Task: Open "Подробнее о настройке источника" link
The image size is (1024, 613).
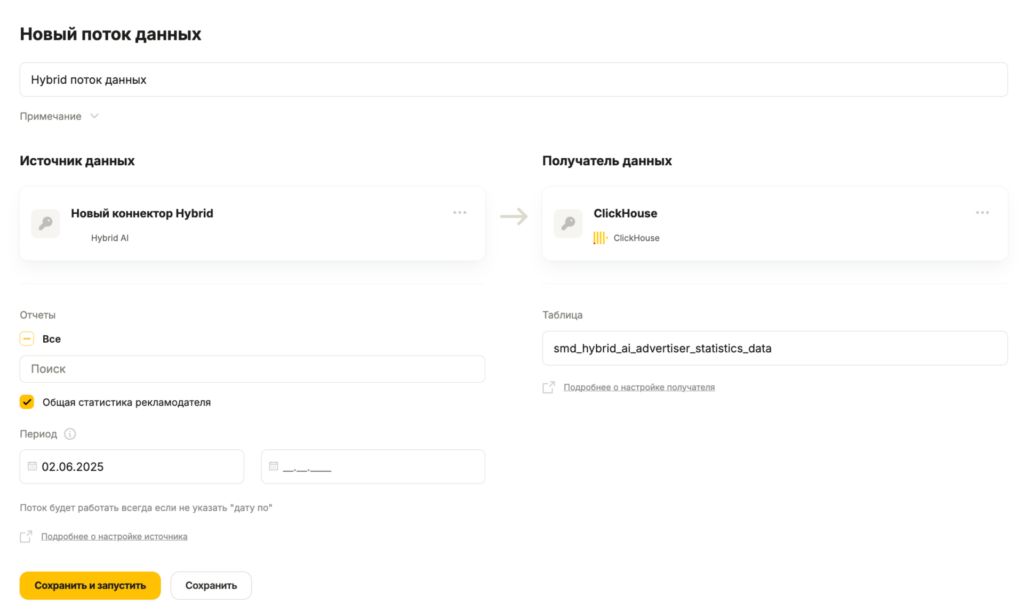Action: click(114, 537)
